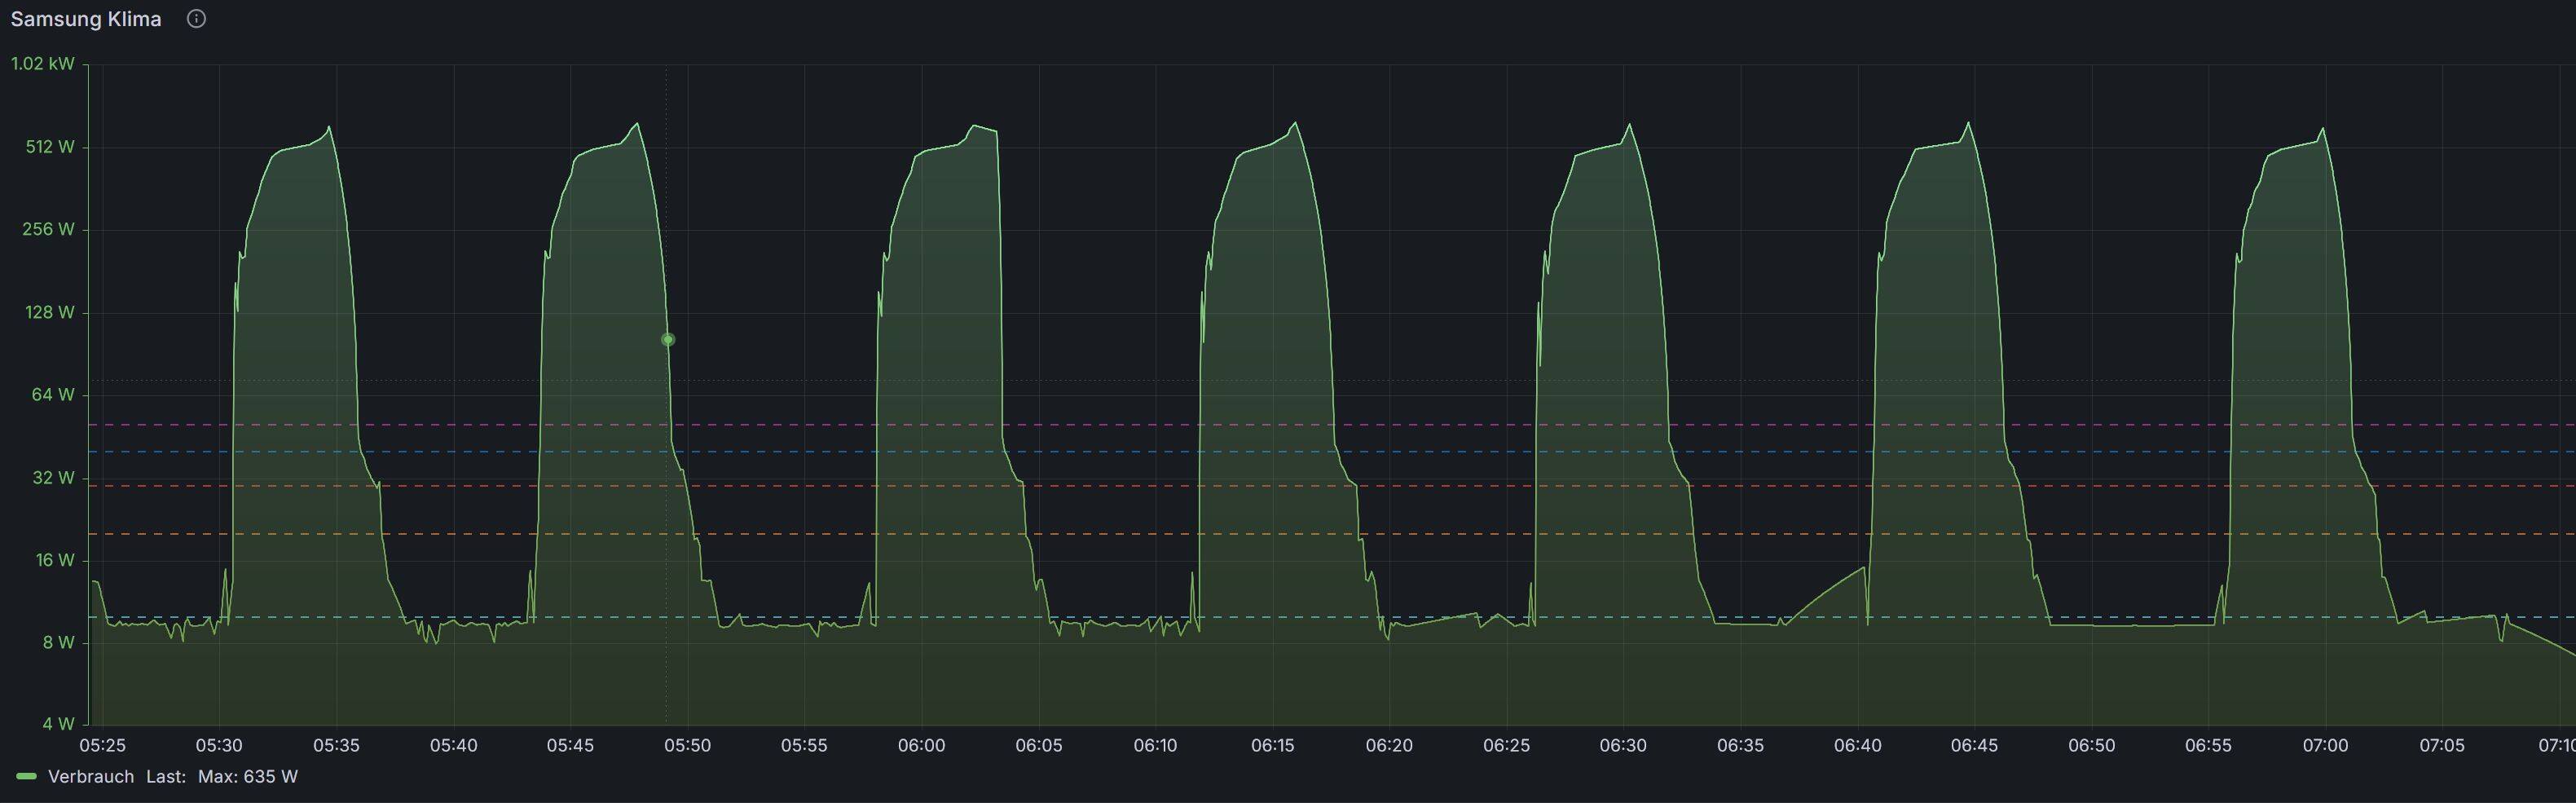The height and width of the screenshot is (803, 2576).
Task: Click the 06:50 time axis label
Action: (x=2092, y=746)
